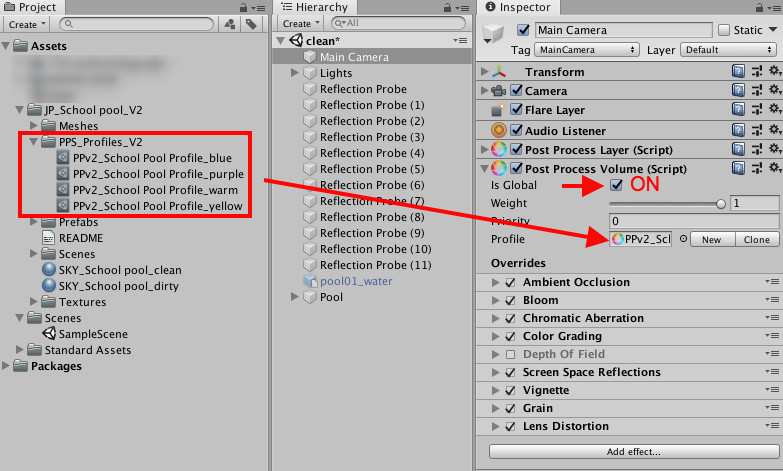Disable Flare Layer component checkbox
Viewport: 783px width, 471px height.
(x=516, y=109)
